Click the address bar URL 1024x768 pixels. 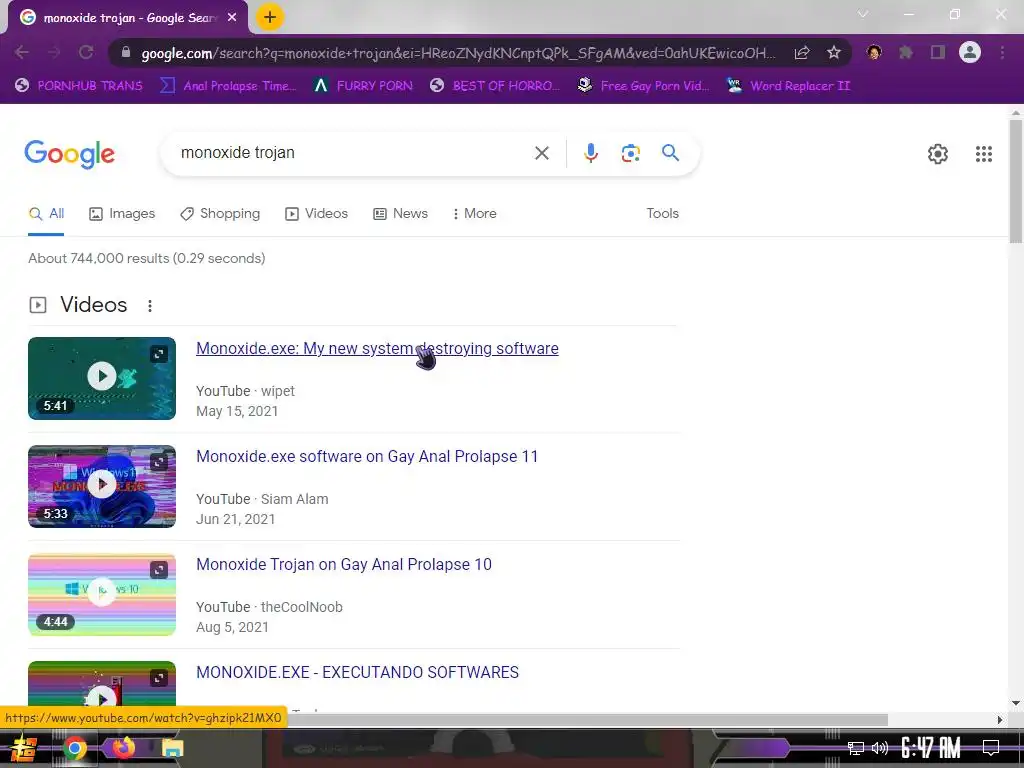point(457,53)
